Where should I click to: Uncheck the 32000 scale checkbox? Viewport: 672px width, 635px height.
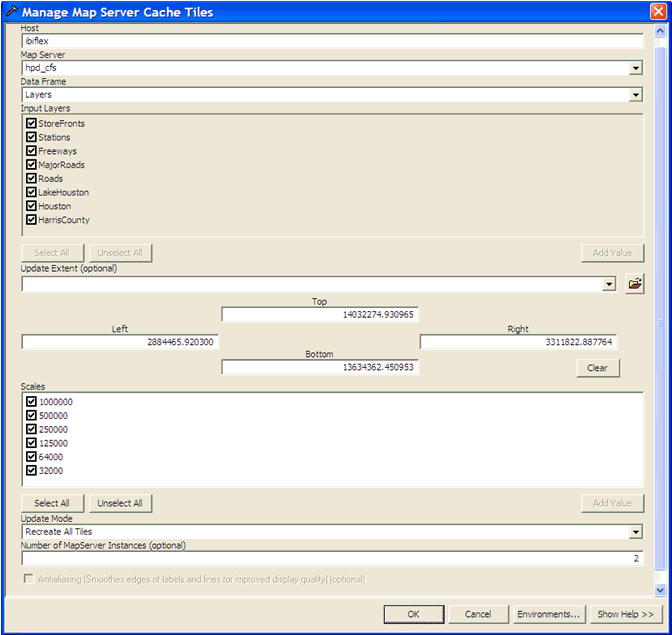pyautogui.click(x=31, y=471)
